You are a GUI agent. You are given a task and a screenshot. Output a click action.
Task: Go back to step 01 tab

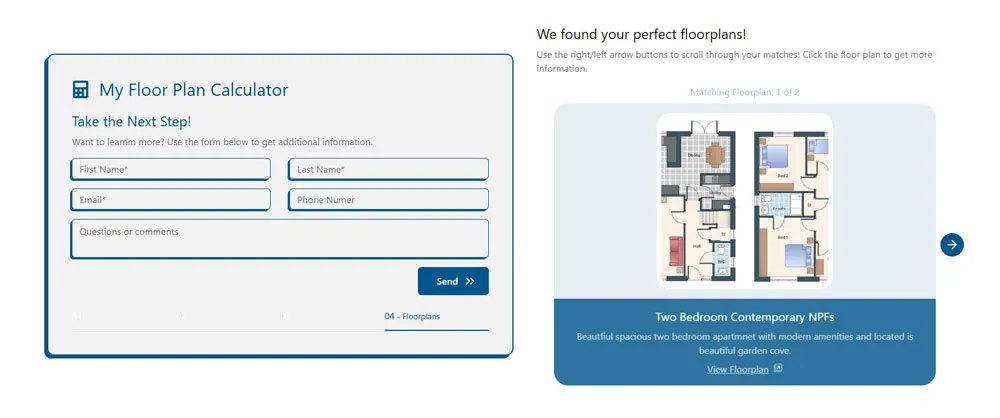(x=124, y=319)
